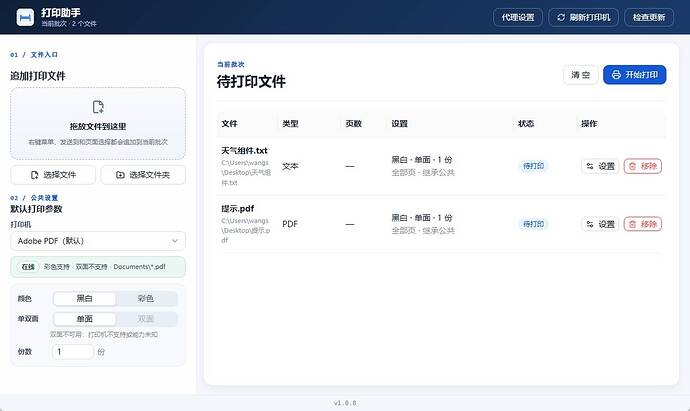
Task: Select 黑白 color mode
Action: pos(84,298)
